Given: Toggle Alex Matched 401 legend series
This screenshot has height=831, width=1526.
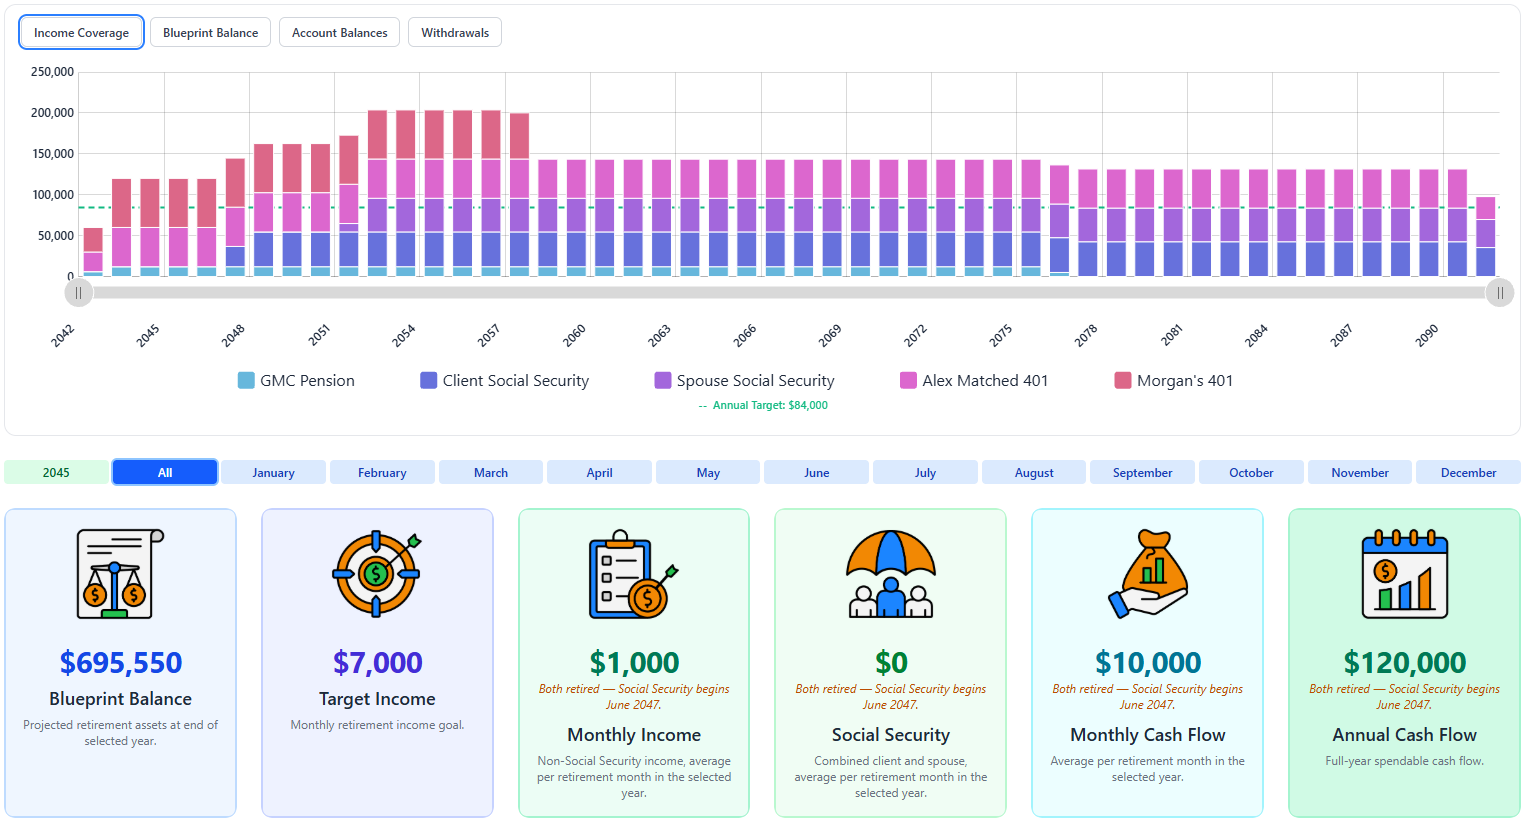Looking at the screenshot, I should [974, 380].
